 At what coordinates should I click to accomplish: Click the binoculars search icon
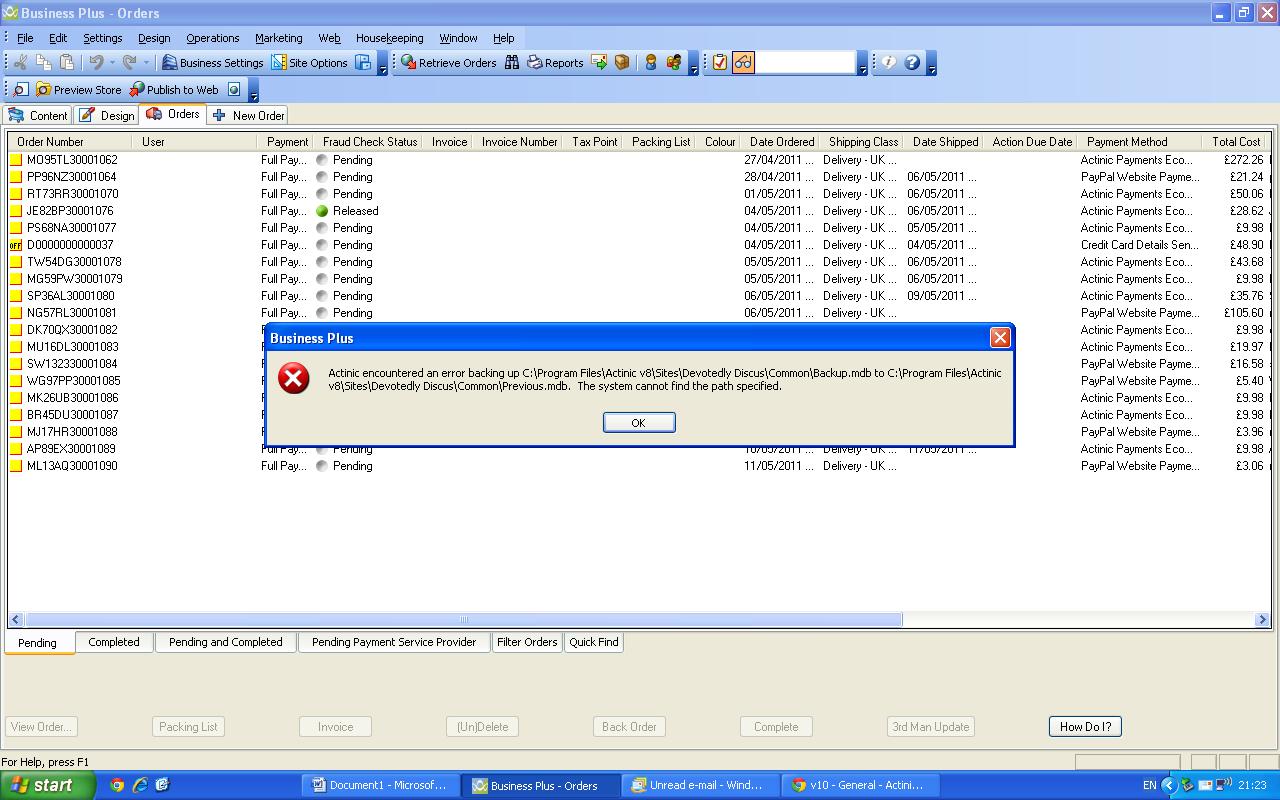[512, 63]
